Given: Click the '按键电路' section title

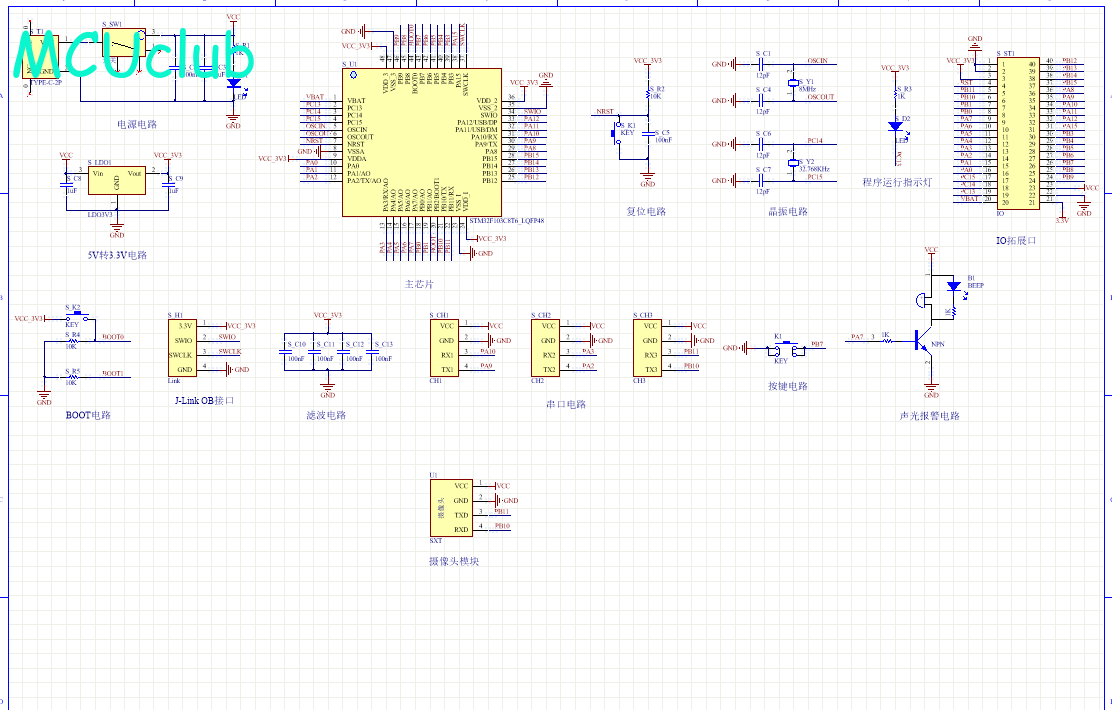Looking at the screenshot, I should [788, 387].
